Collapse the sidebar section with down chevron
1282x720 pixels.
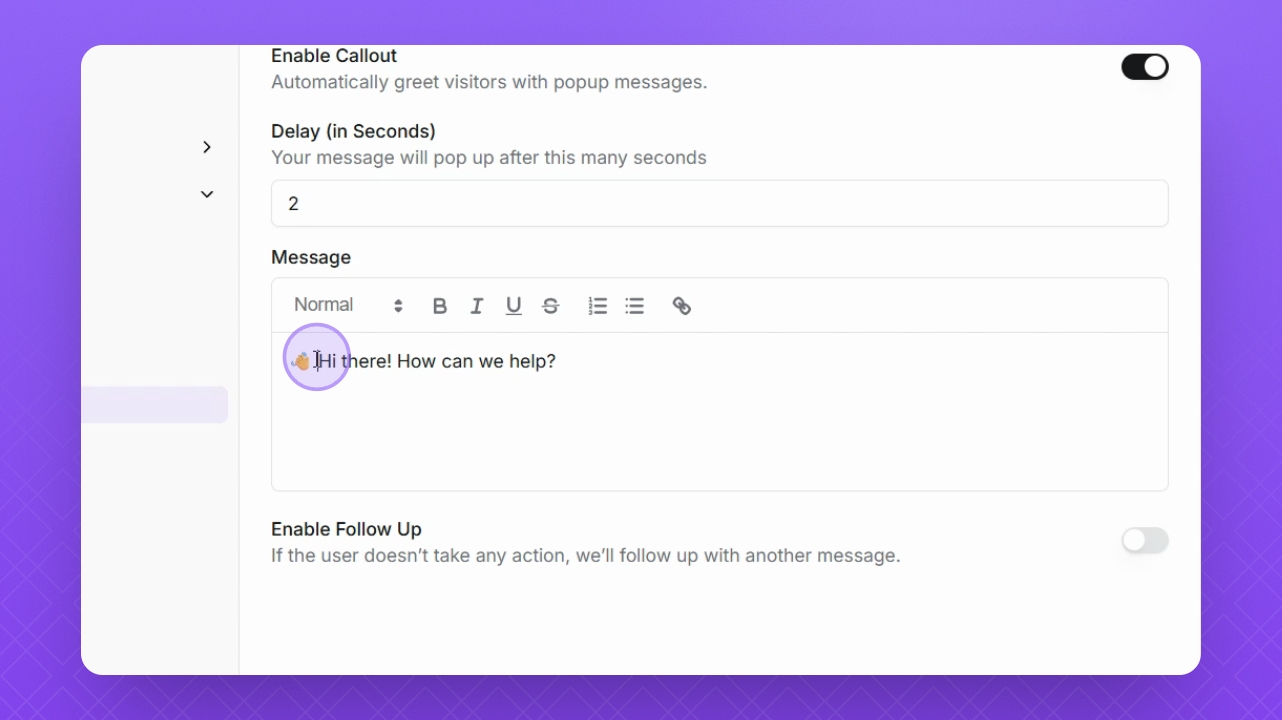[x=207, y=194]
